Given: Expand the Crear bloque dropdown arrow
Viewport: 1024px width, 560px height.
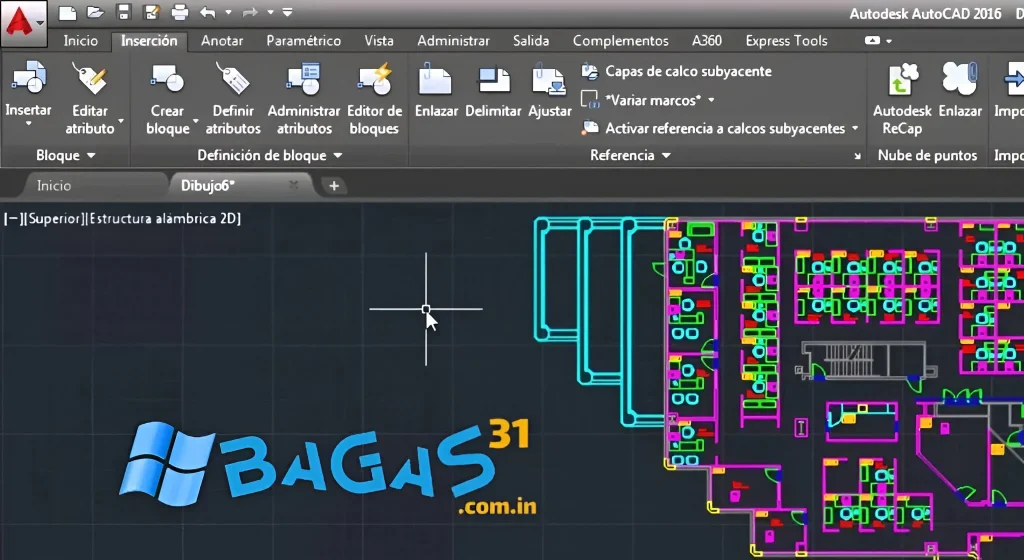Looking at the screenshot, I should coord(195,121).
